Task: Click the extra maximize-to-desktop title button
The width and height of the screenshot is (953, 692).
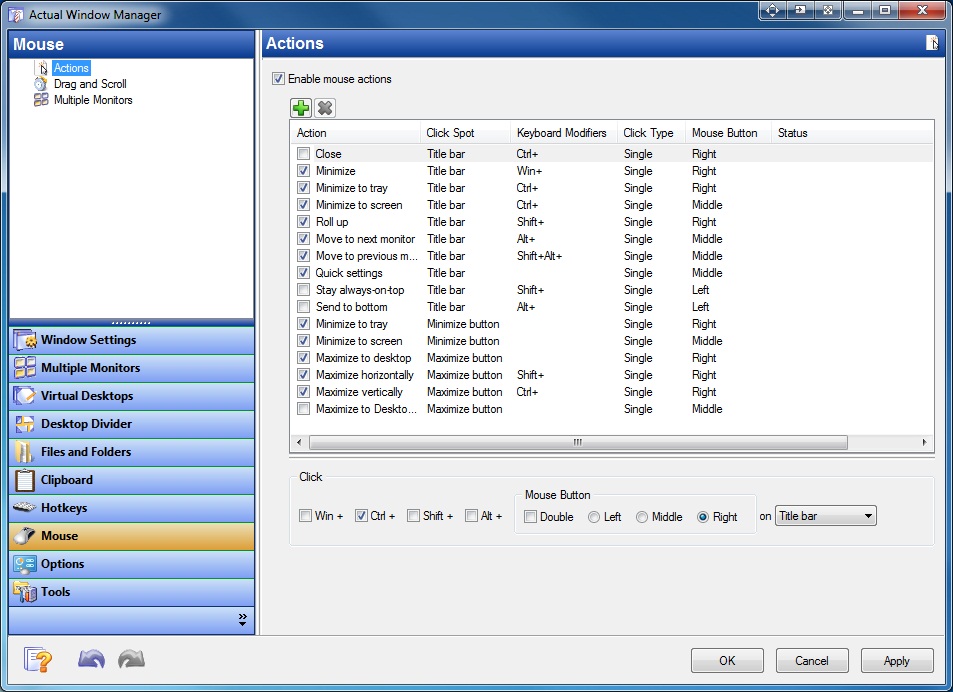Action: (x=828, y=10)
